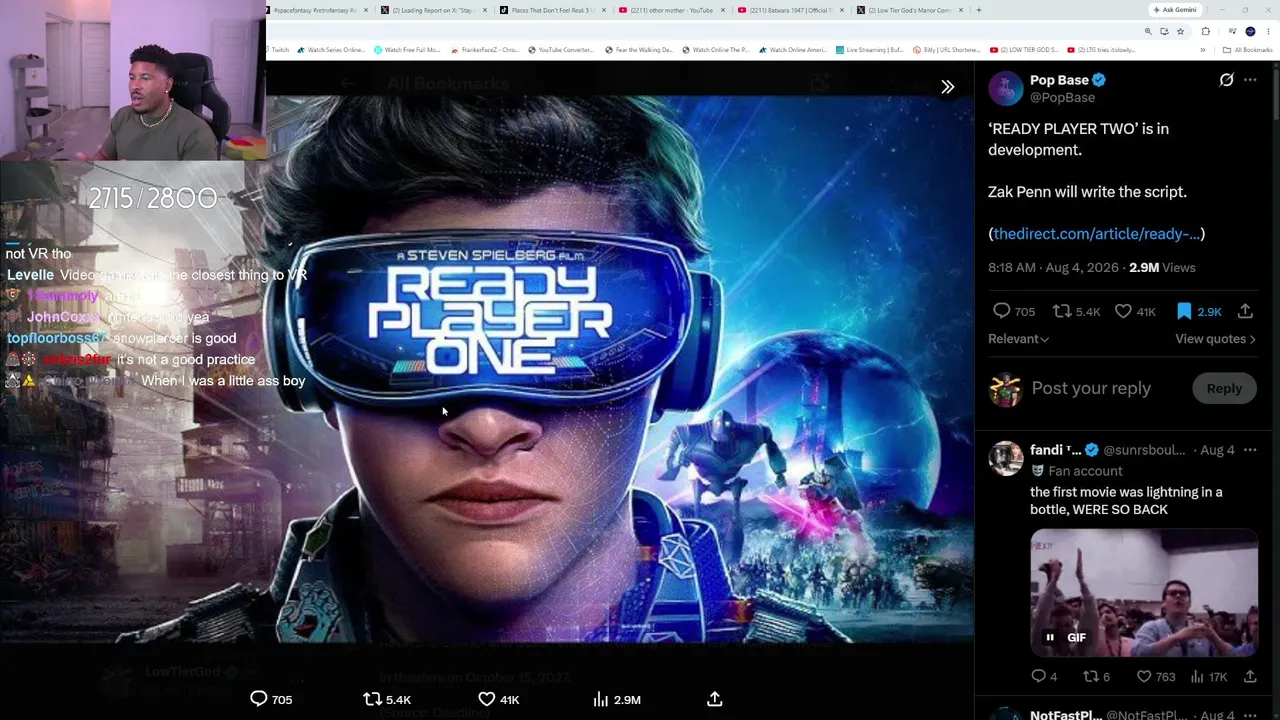Screen dimensions: 1280x720
Task: Click the zoom magnifier icon in address bar
Action: tap(1148, 31)
